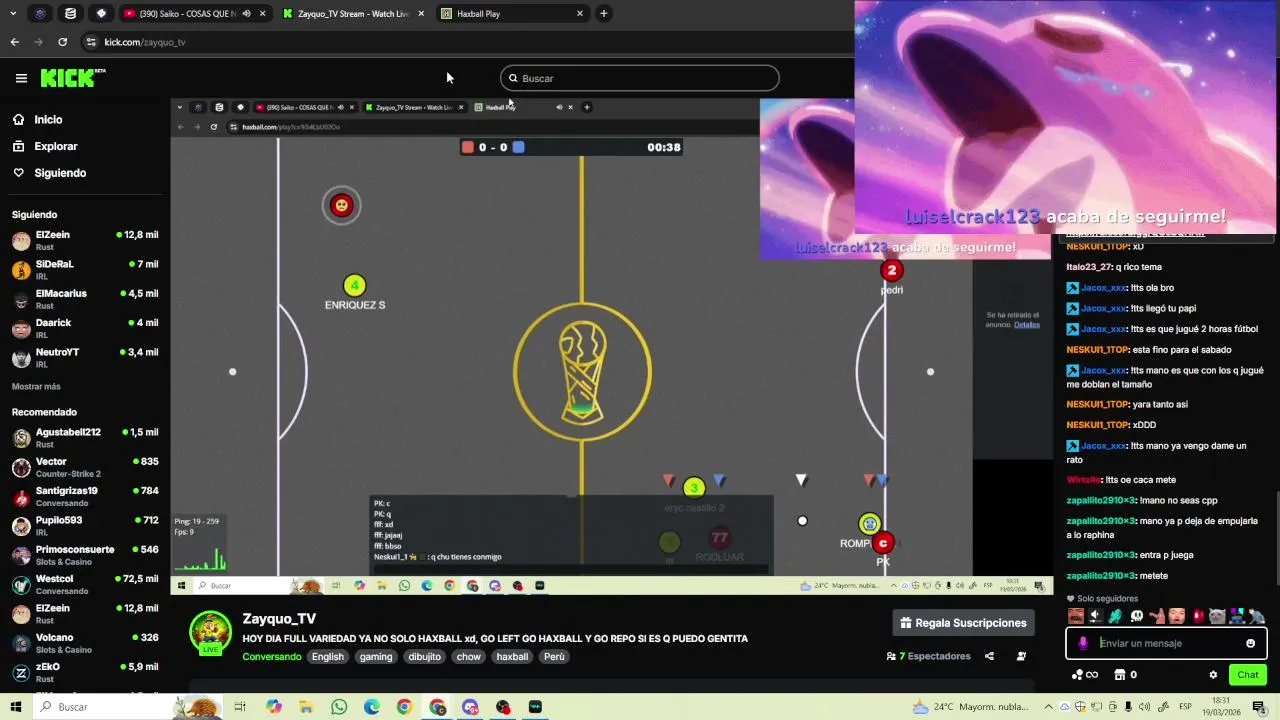
Task: Open the recommended channel zEkO
Action: [x=85, y=672]
